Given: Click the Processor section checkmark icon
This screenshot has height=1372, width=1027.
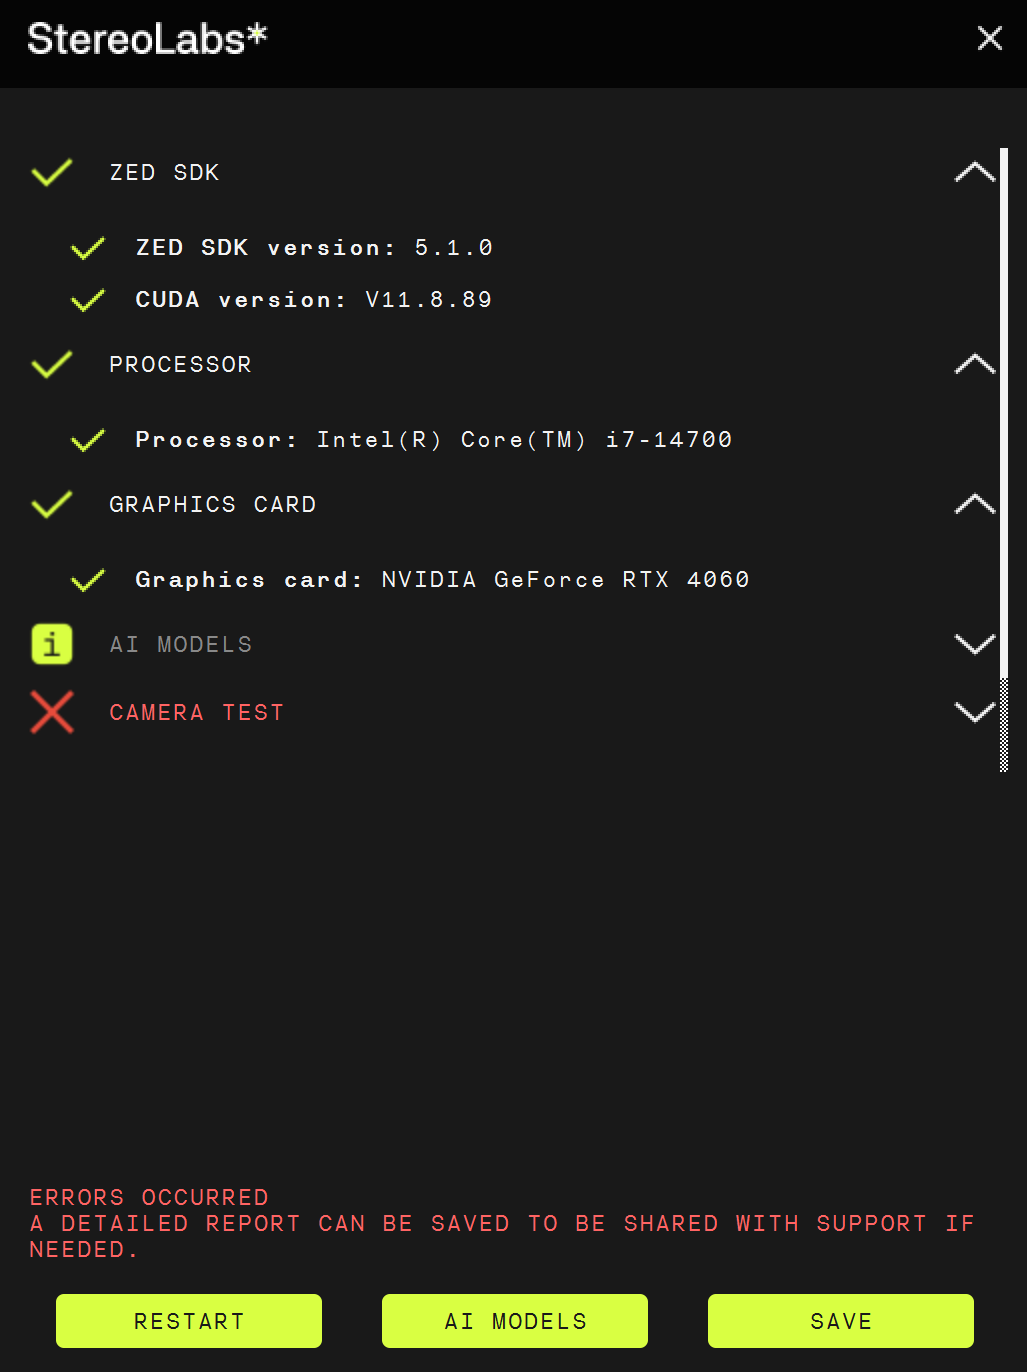Looking at the screenshot, I should [52, 364].
